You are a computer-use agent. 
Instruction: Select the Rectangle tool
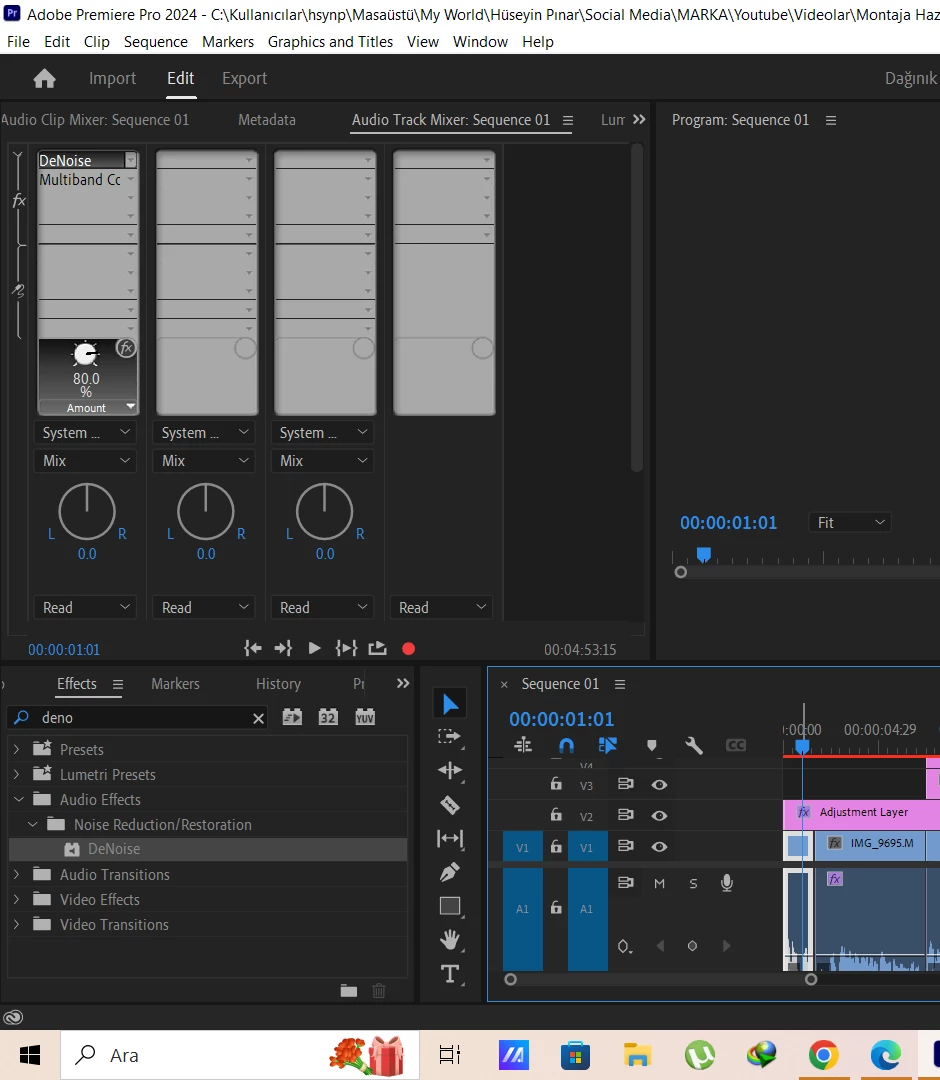tap(450, 906)
